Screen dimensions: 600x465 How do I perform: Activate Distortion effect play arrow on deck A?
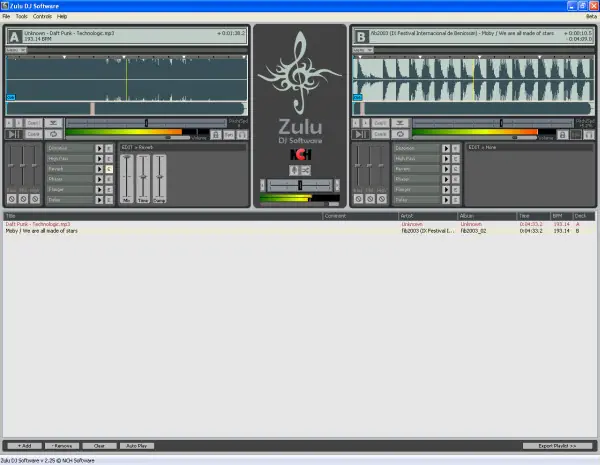coord(99,148)
